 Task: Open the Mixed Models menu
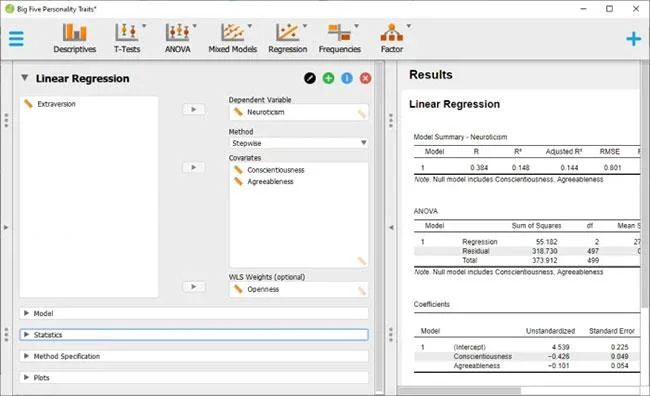coord(233,38)
